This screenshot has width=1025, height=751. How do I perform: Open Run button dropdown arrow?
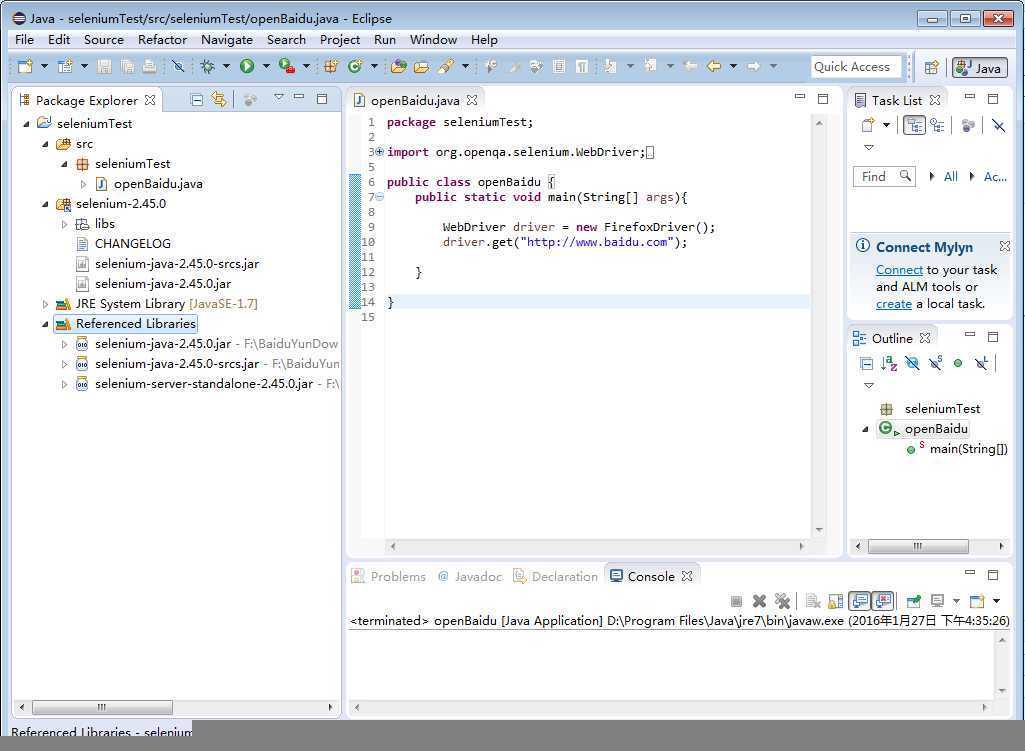click(266, 66)
